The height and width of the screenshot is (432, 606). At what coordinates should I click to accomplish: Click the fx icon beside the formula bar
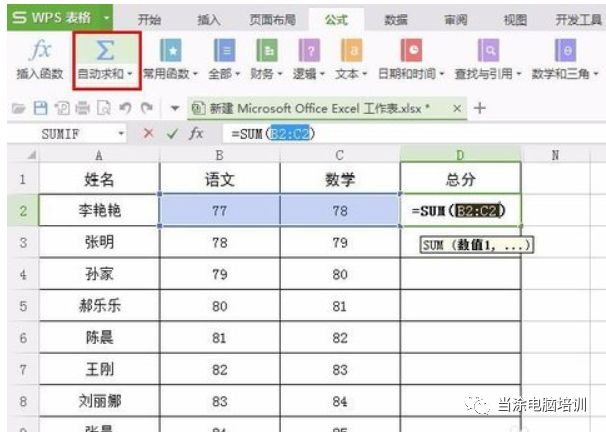(x=196, y=134)
